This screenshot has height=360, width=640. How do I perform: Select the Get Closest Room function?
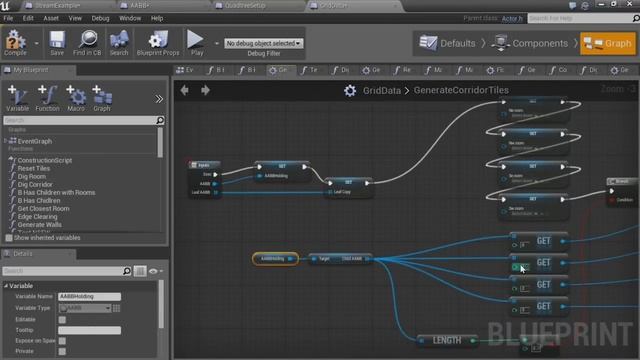pos(43,209)
